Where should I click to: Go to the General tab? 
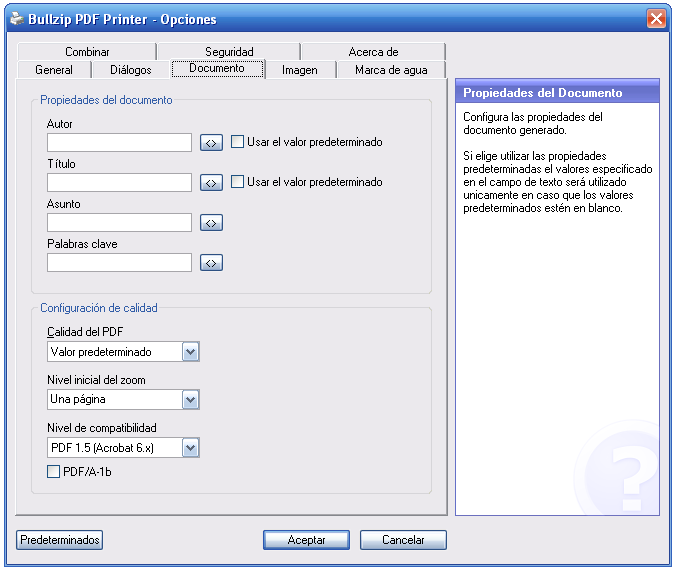point(54,70)
